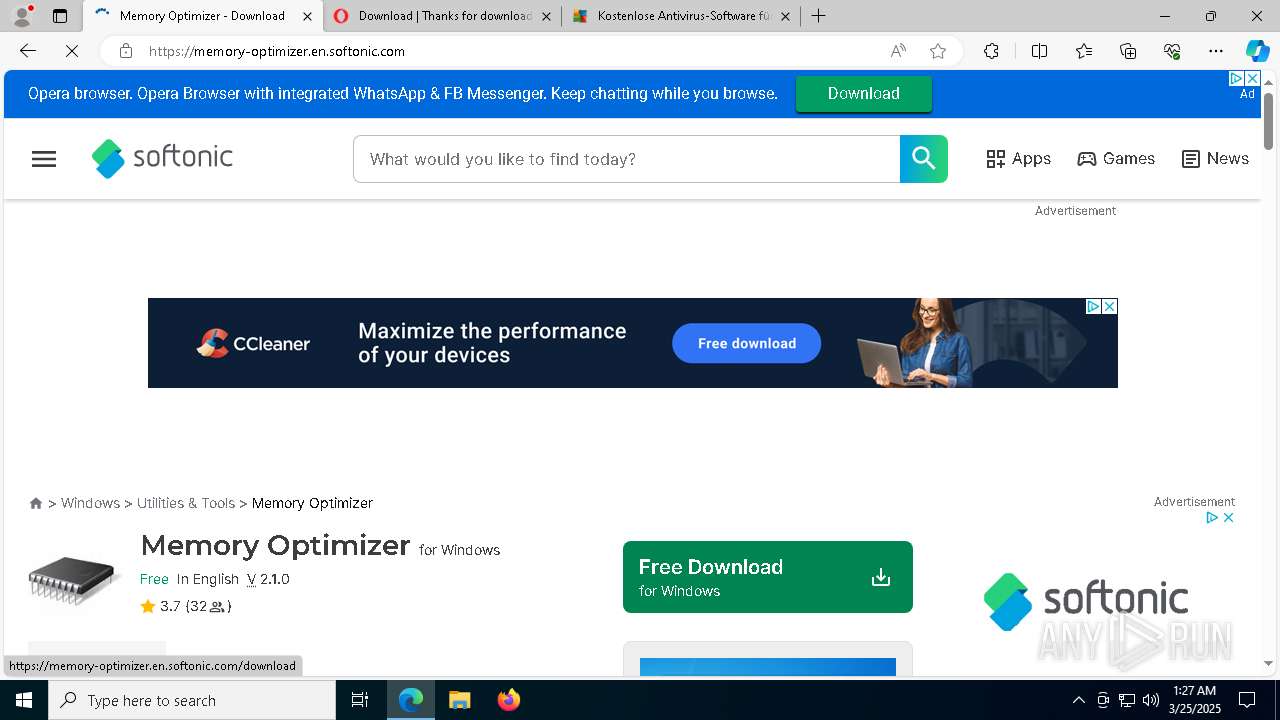Screen dimensions: 1280x720
Task: Click the Memory Optimizer title
Action: 275,545
